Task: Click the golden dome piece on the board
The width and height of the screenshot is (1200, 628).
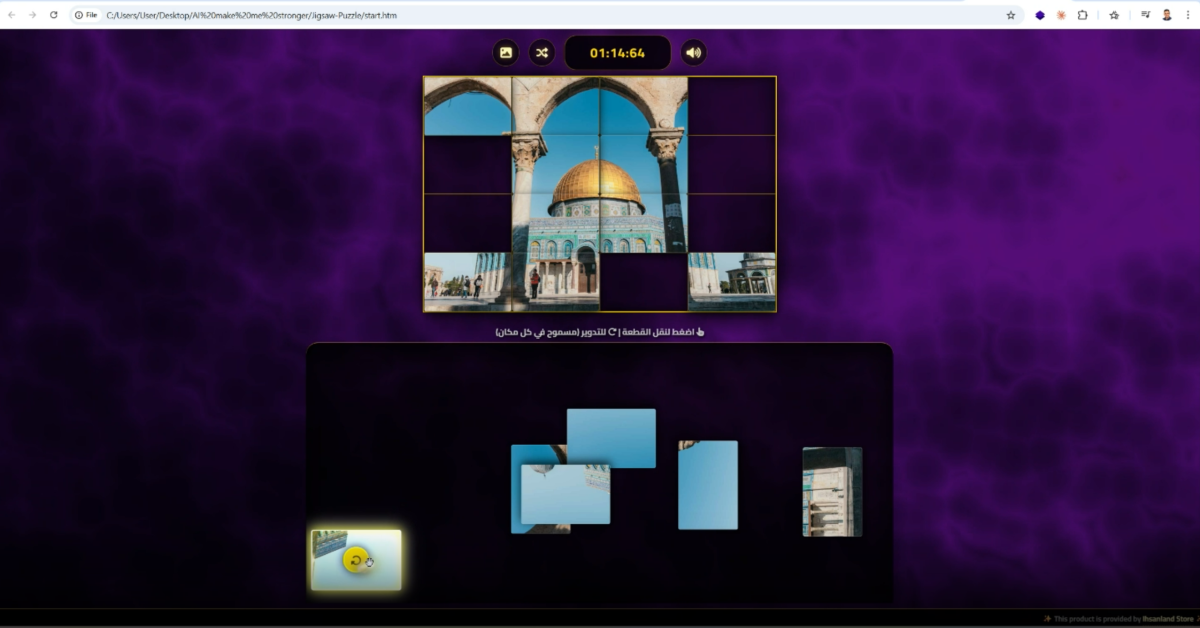Action: (x=598, y=194)
